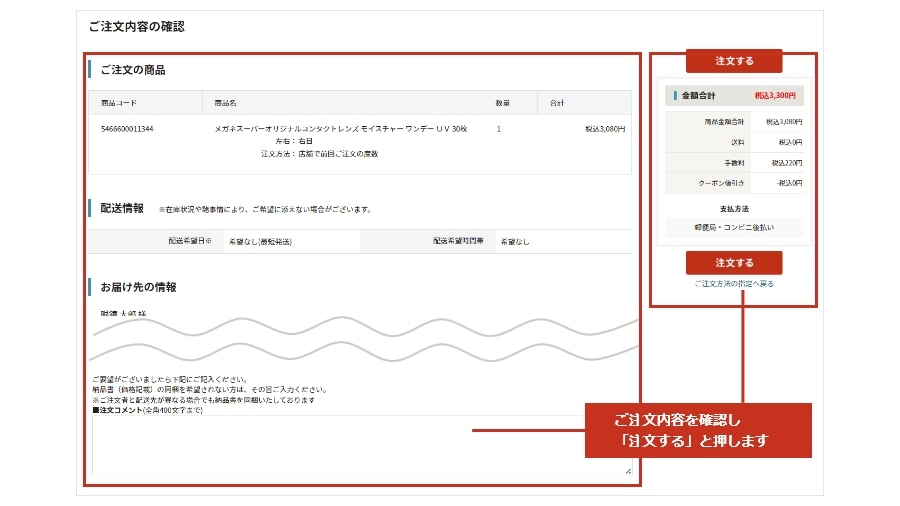Click the 合計 column header

(x=557, y=103)
